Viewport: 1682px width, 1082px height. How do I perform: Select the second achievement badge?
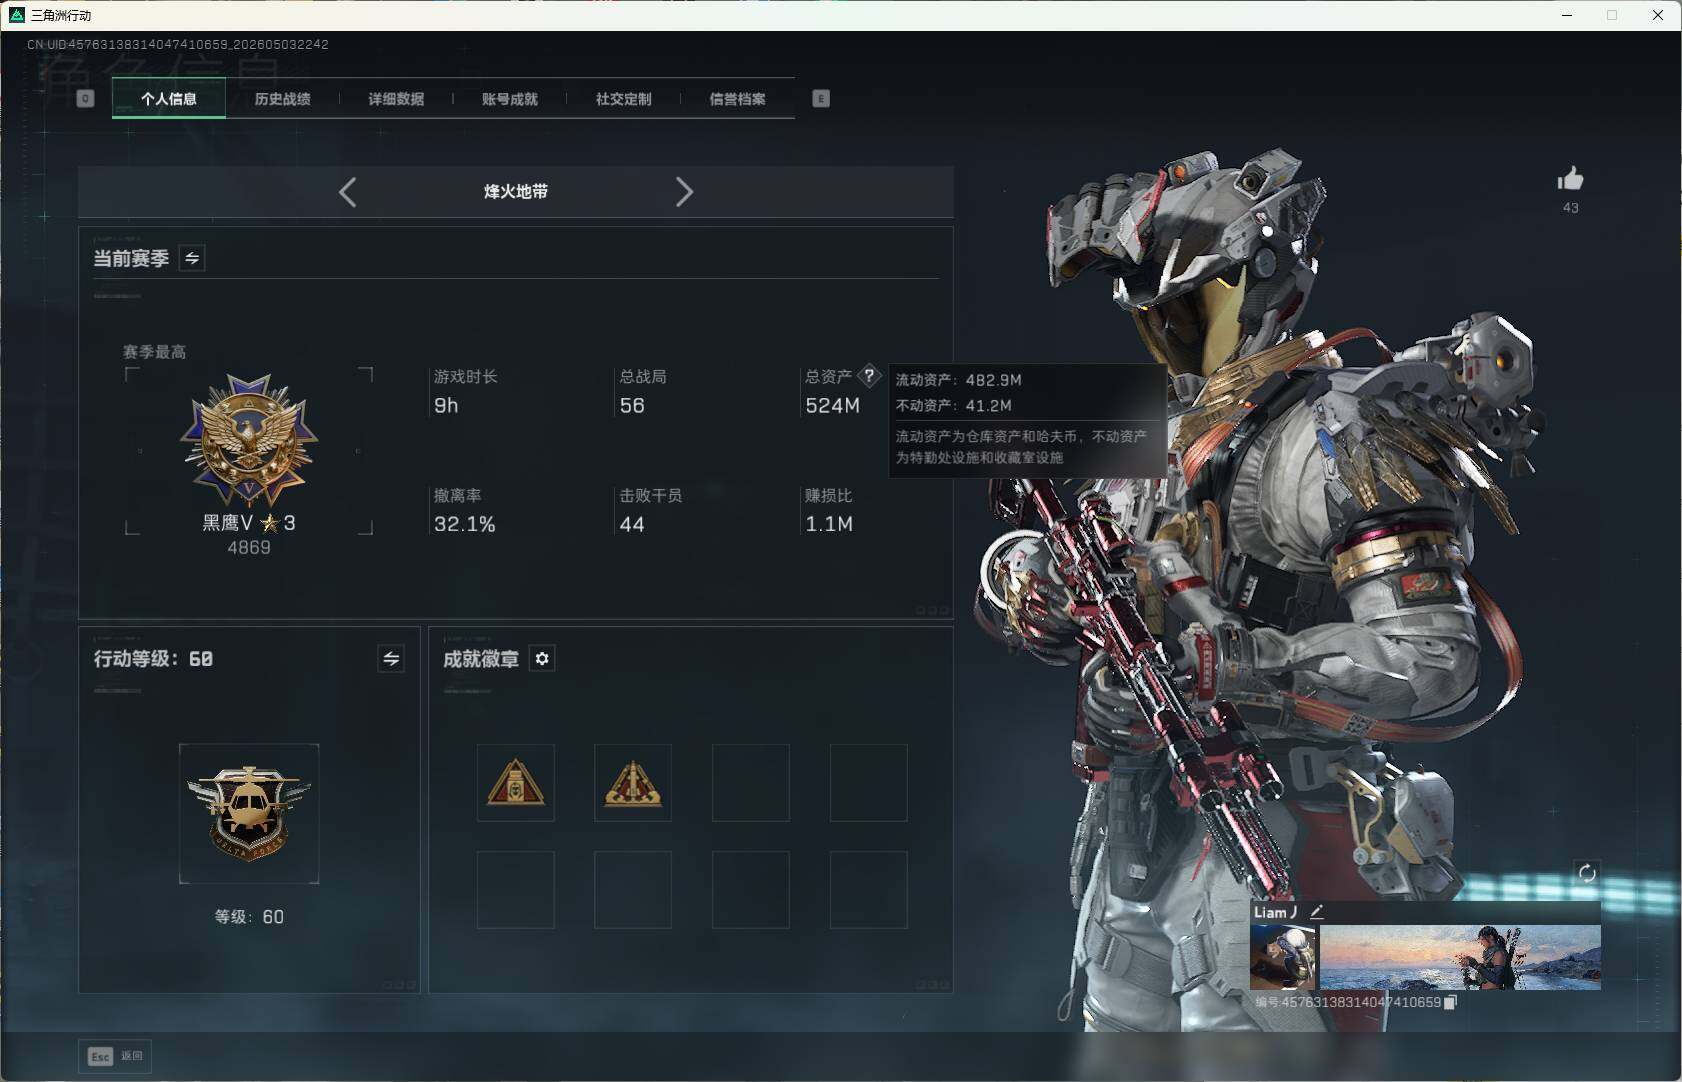click(633, 783)
